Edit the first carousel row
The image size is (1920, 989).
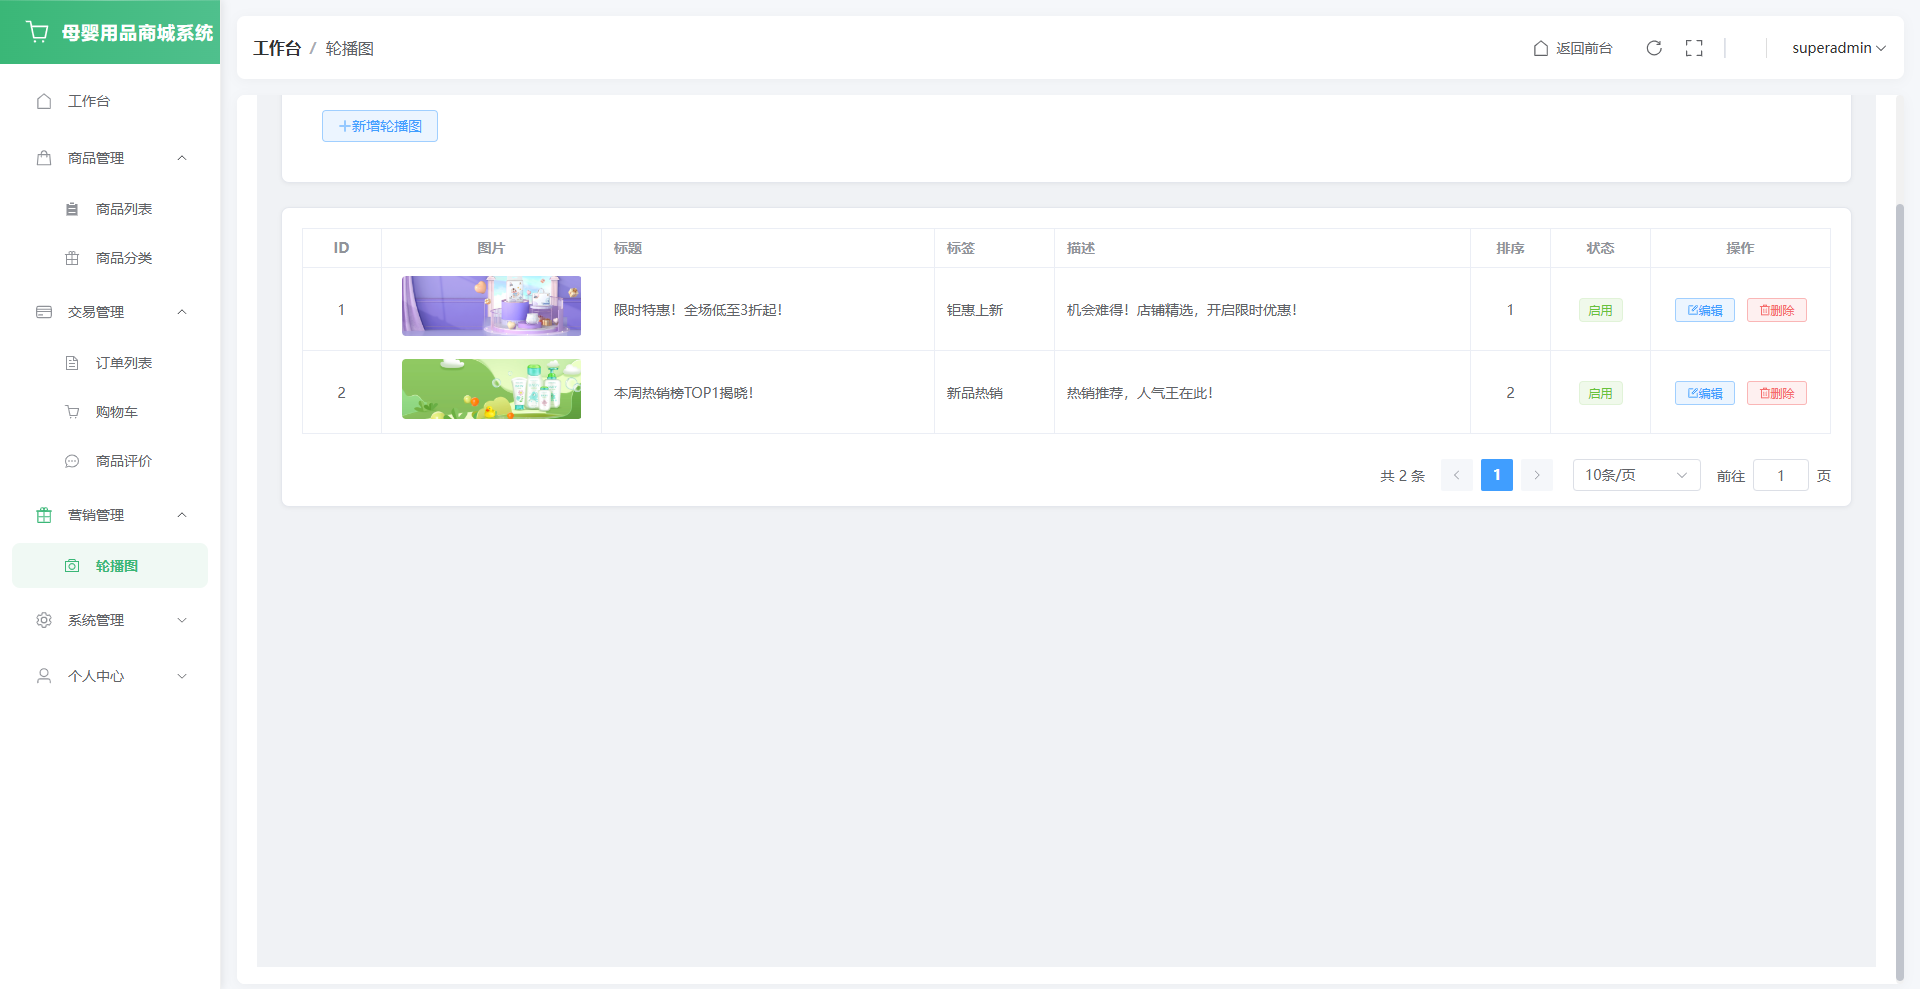[1705, 310]
